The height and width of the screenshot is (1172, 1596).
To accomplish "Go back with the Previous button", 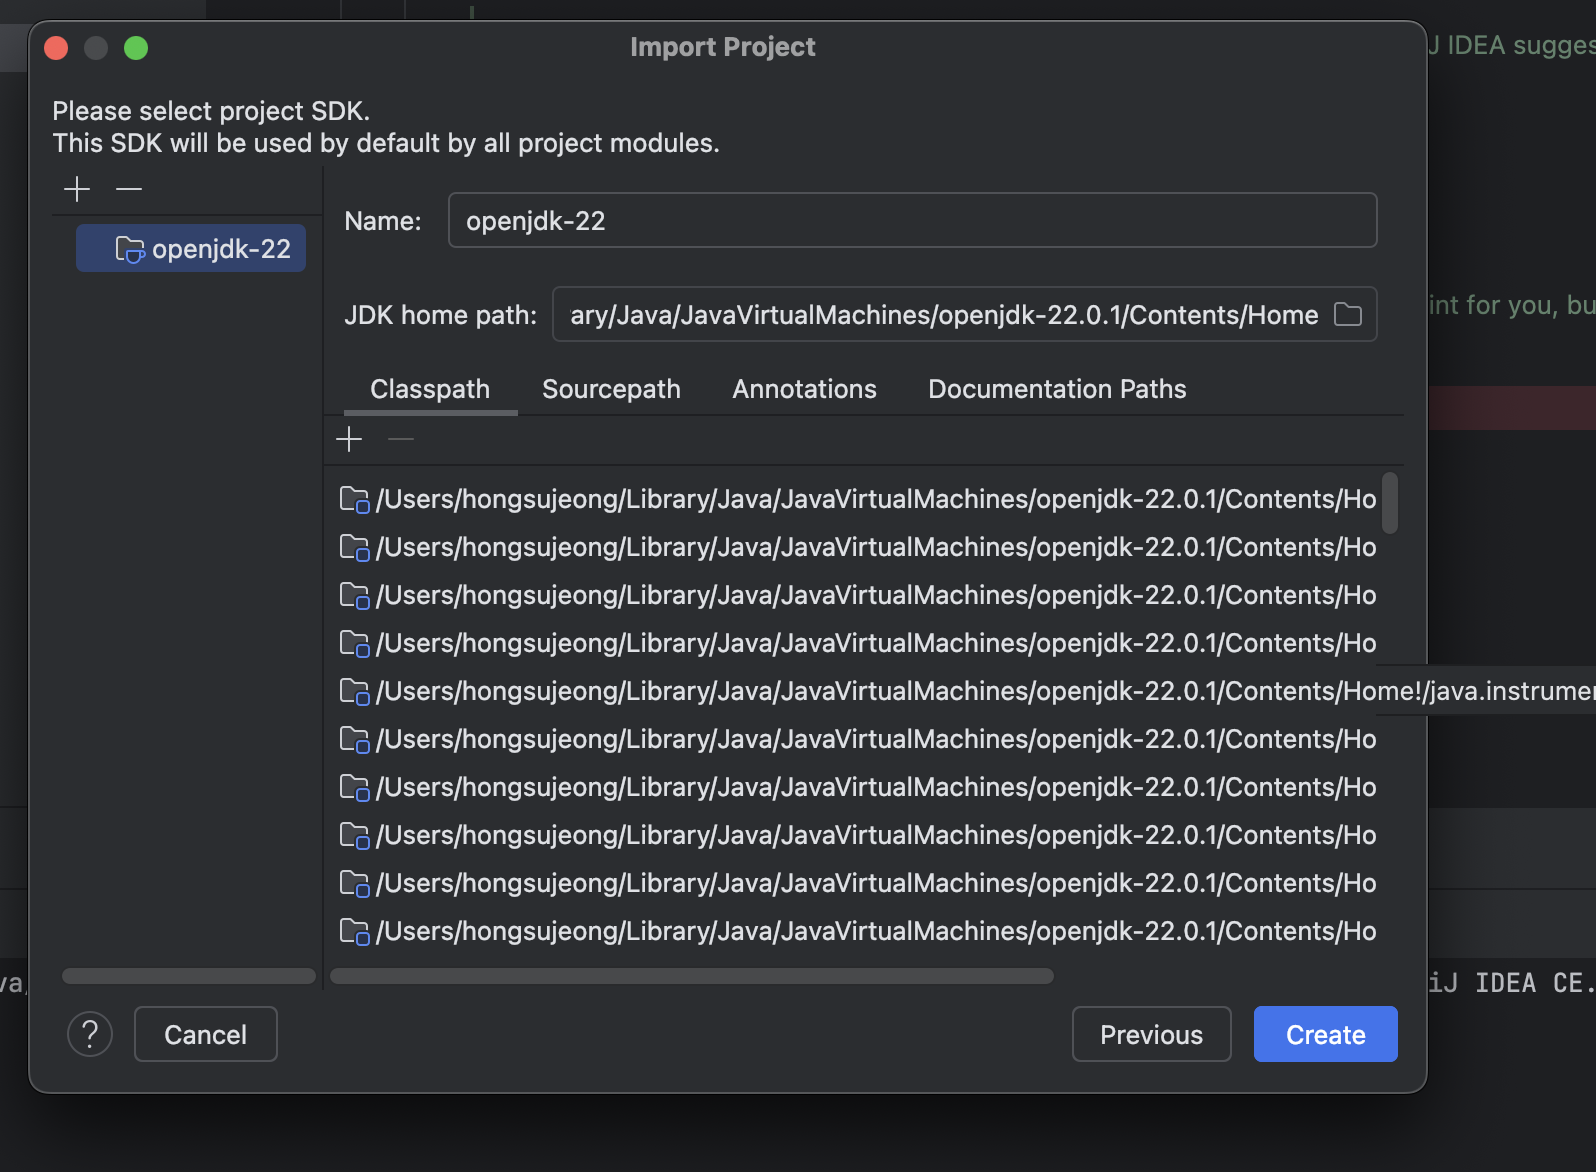I will click(1151, 1034).
